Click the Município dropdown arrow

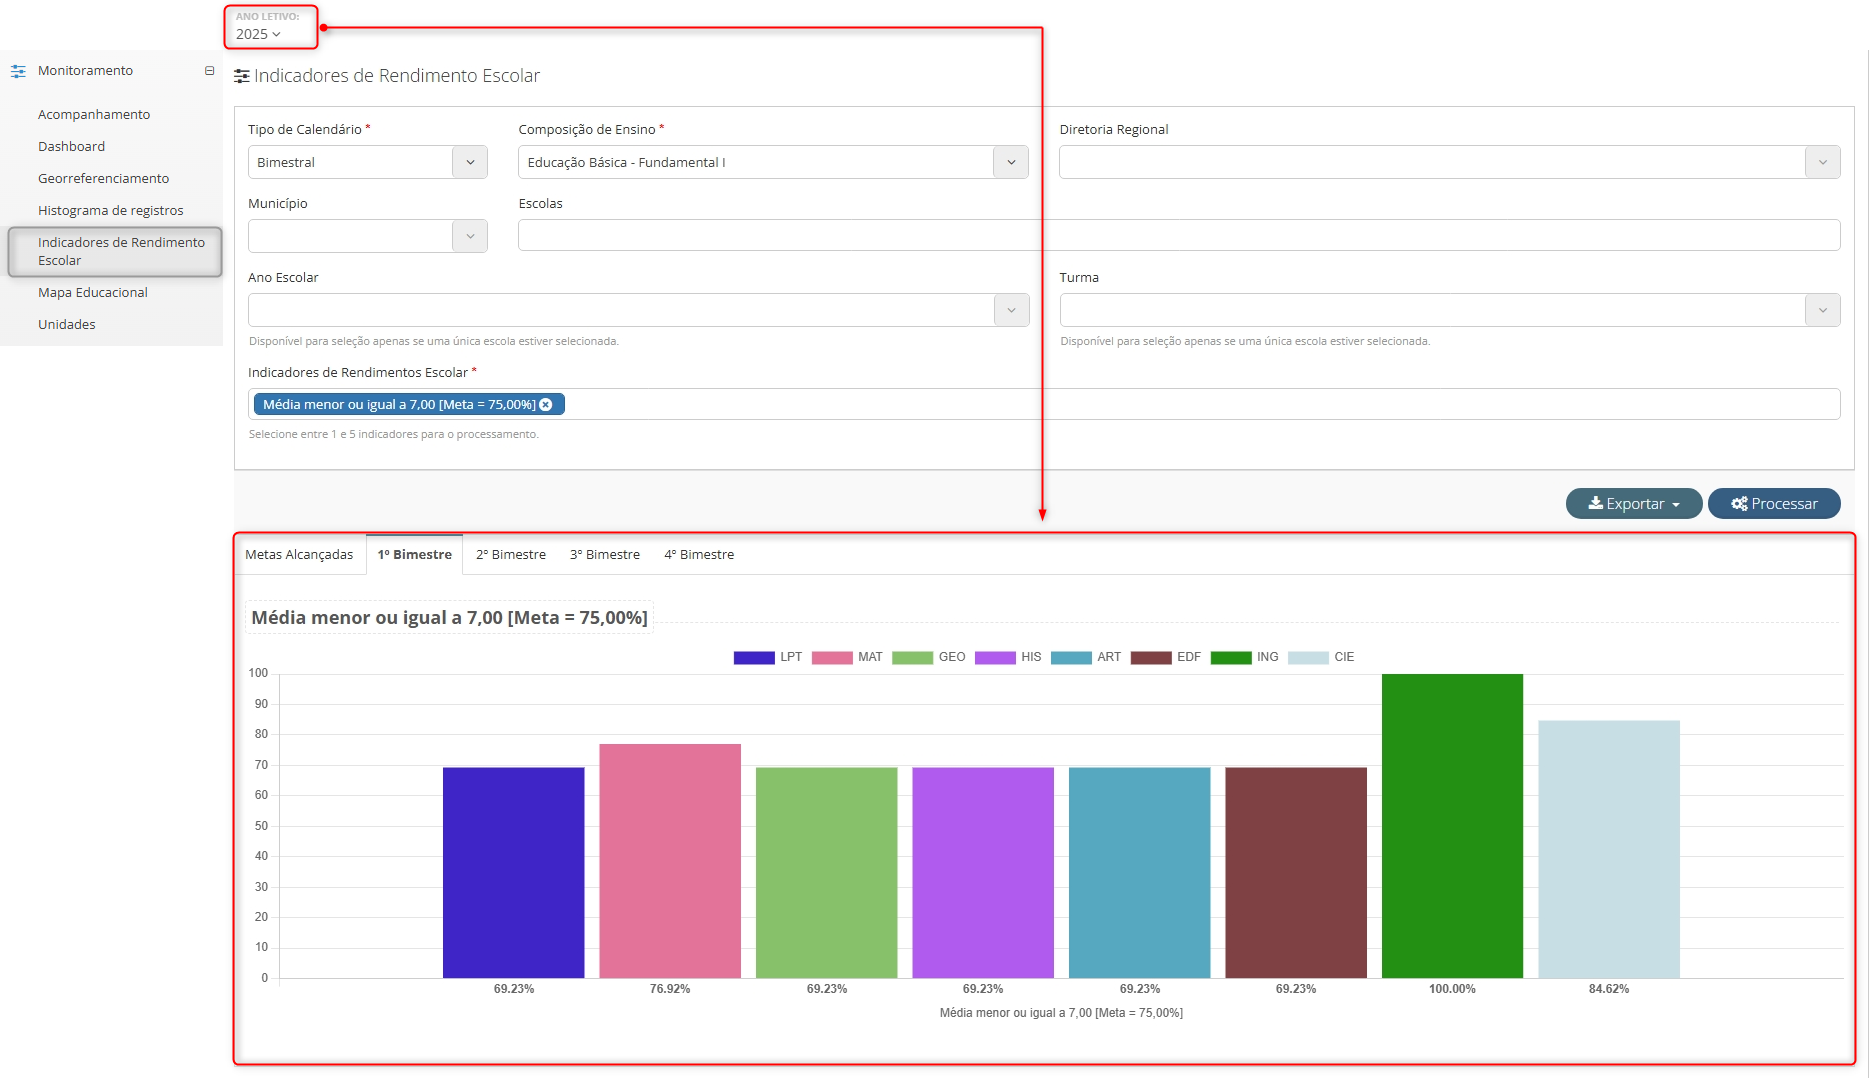[470, 236]
